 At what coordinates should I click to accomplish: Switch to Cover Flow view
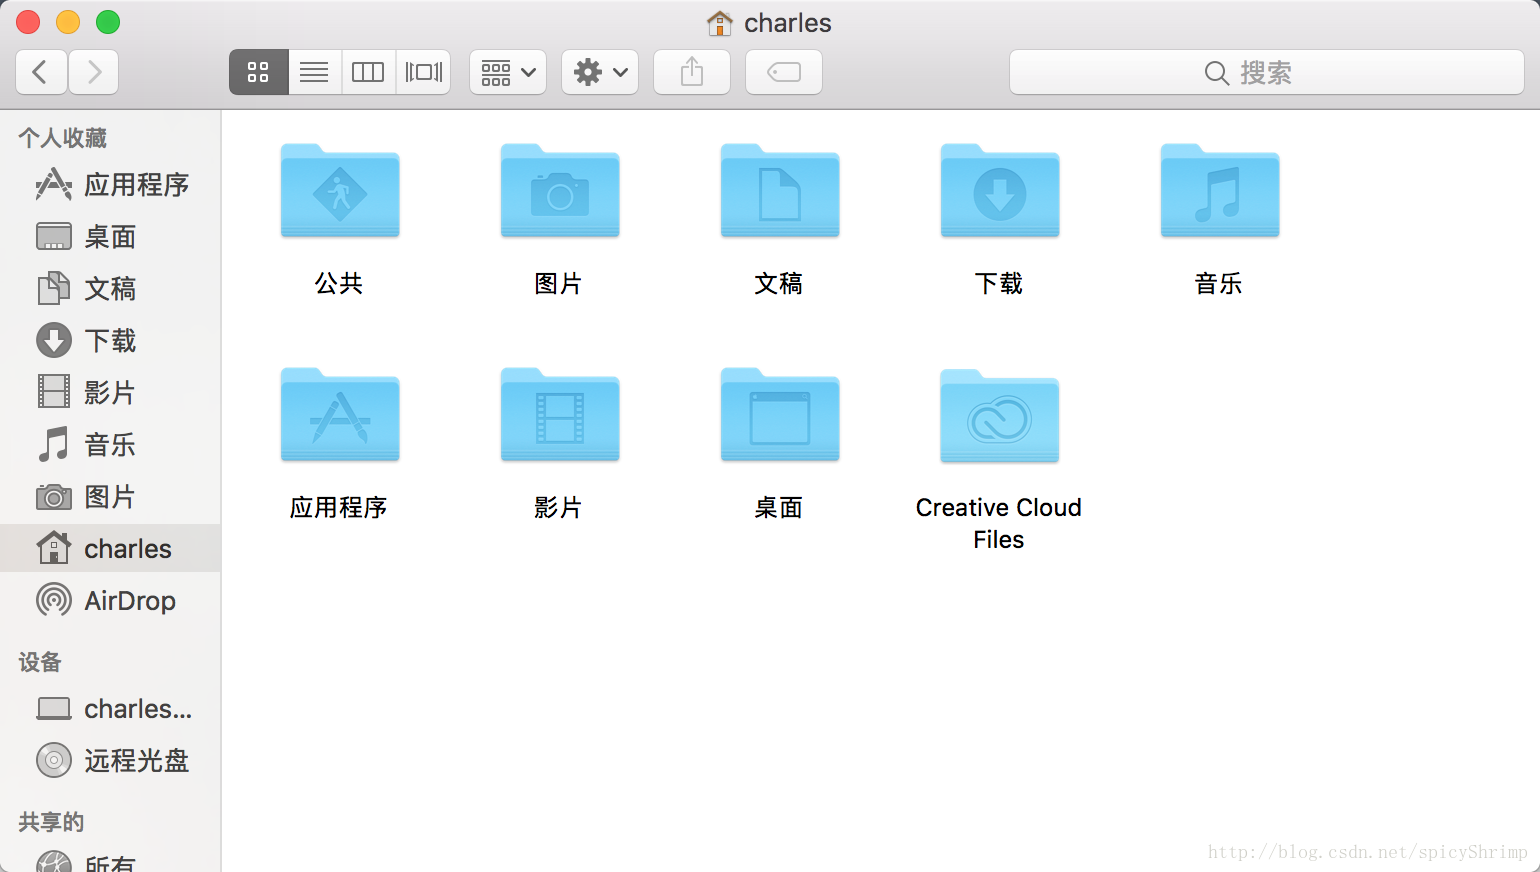coord(422,71)
